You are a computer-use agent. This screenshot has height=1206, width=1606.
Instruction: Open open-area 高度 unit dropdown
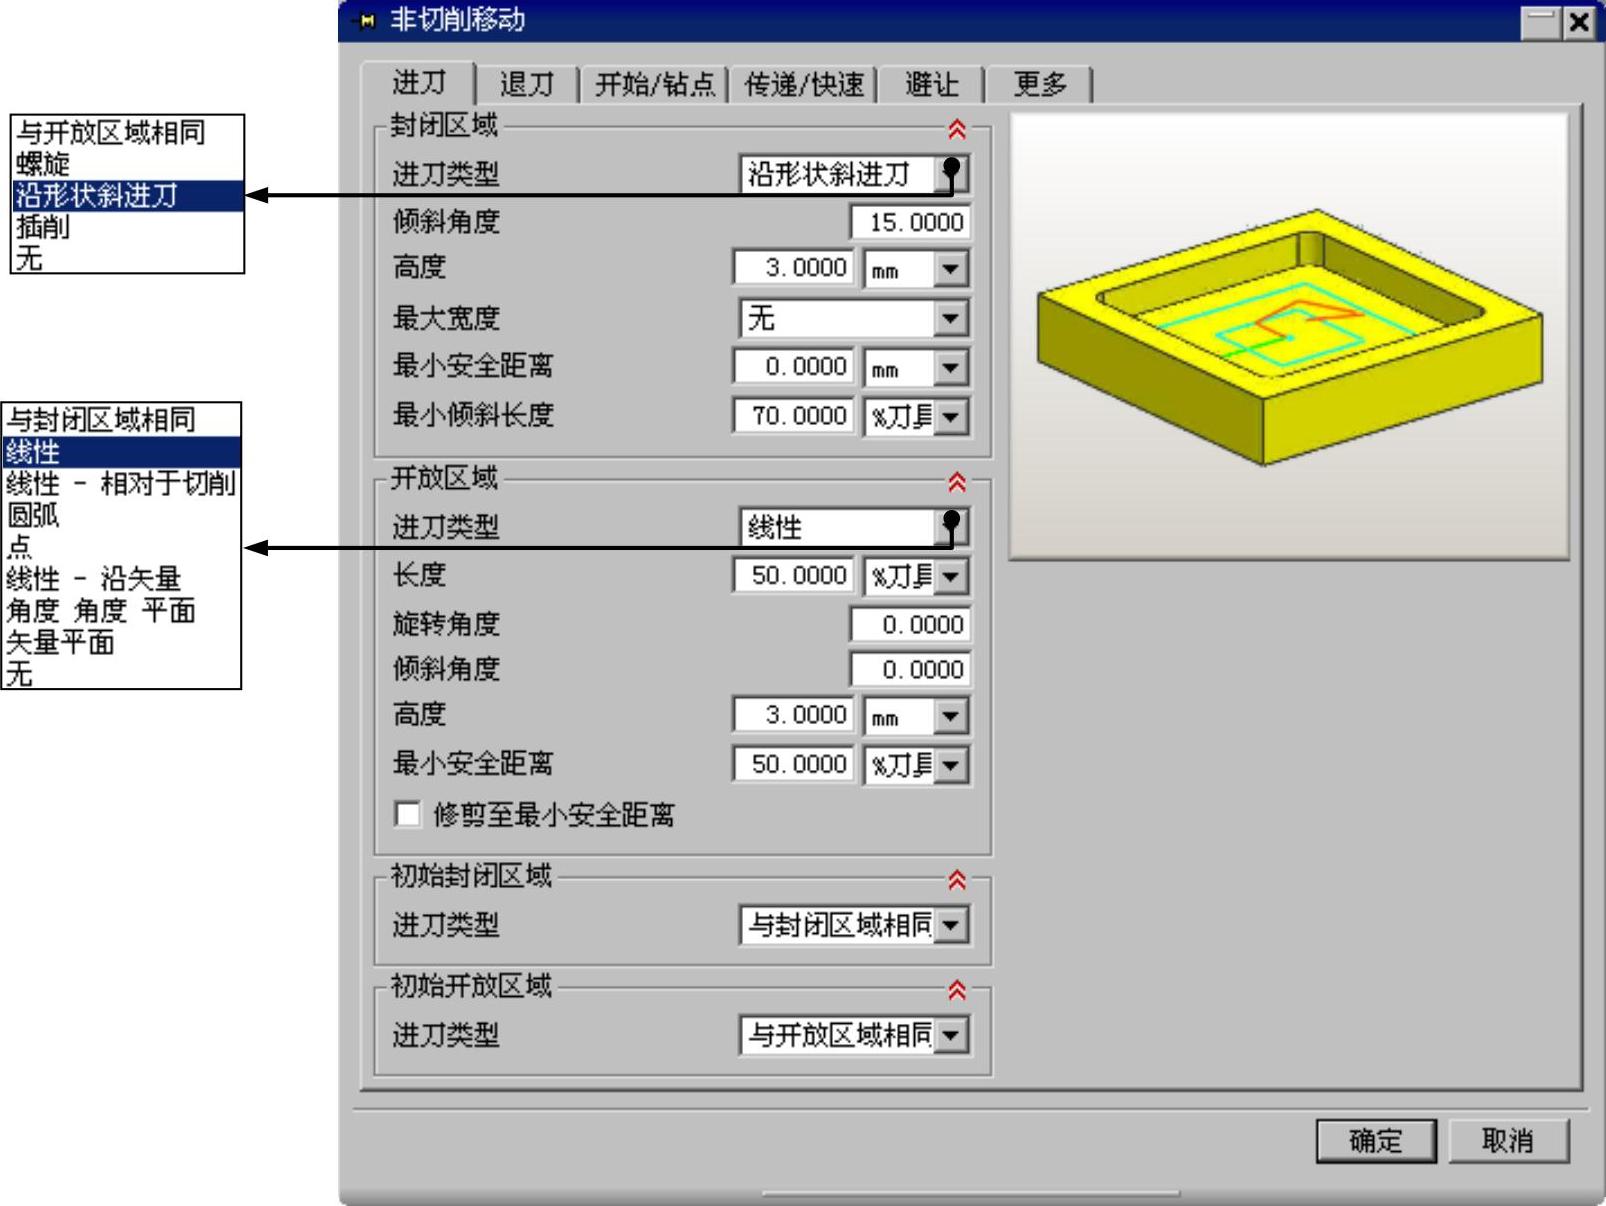coord(951,715)
